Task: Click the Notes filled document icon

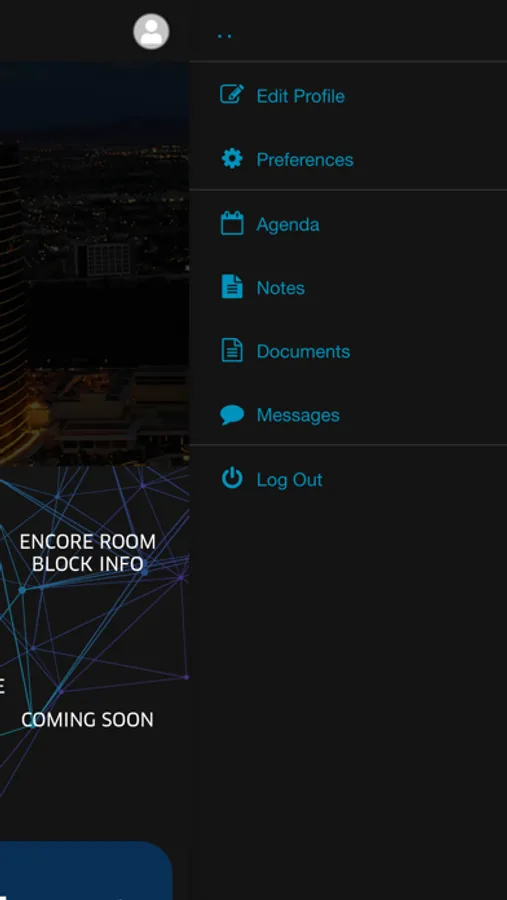Action: 232,286
